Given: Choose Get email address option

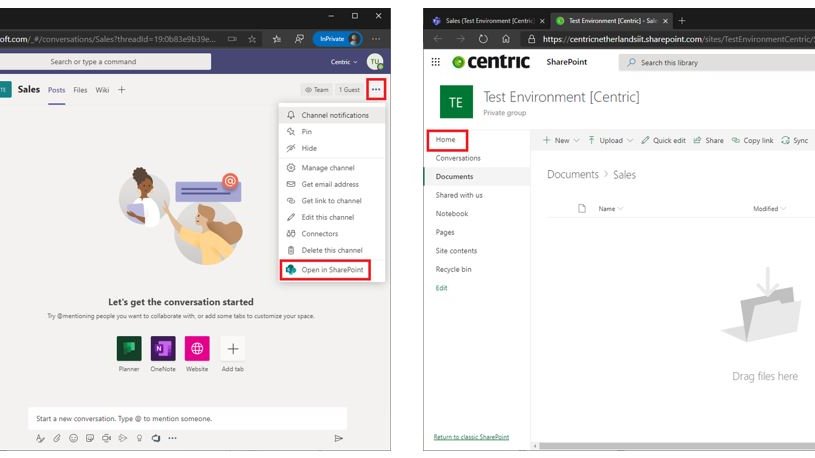Looking at the screenshot, I should pyautogui.click(x=332, y=184).
